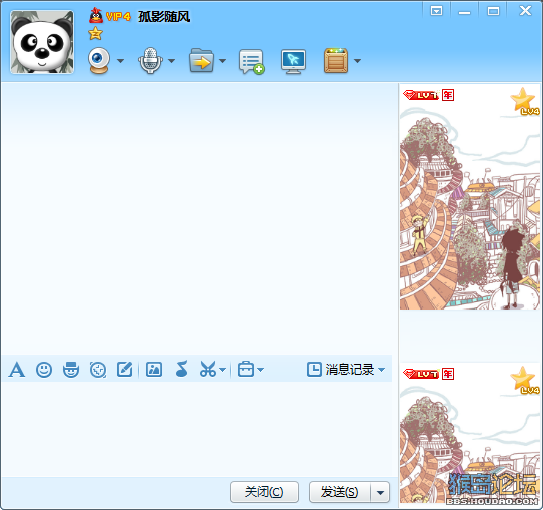Take a screenshot with the scissors icon
The image size is (543, 510).
pyautogui.click(x=208, y=369)
